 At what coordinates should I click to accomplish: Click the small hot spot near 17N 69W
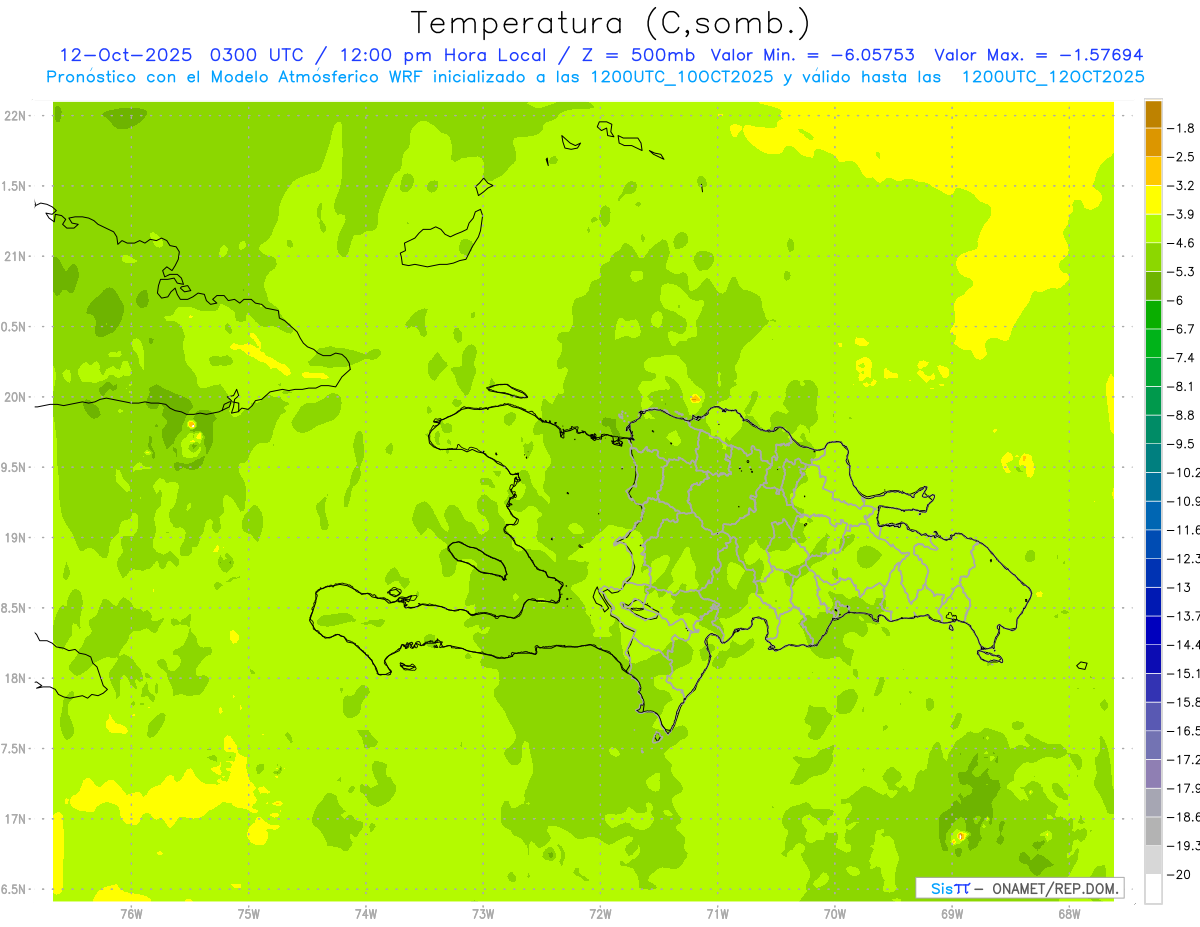(x=960, y=836)
